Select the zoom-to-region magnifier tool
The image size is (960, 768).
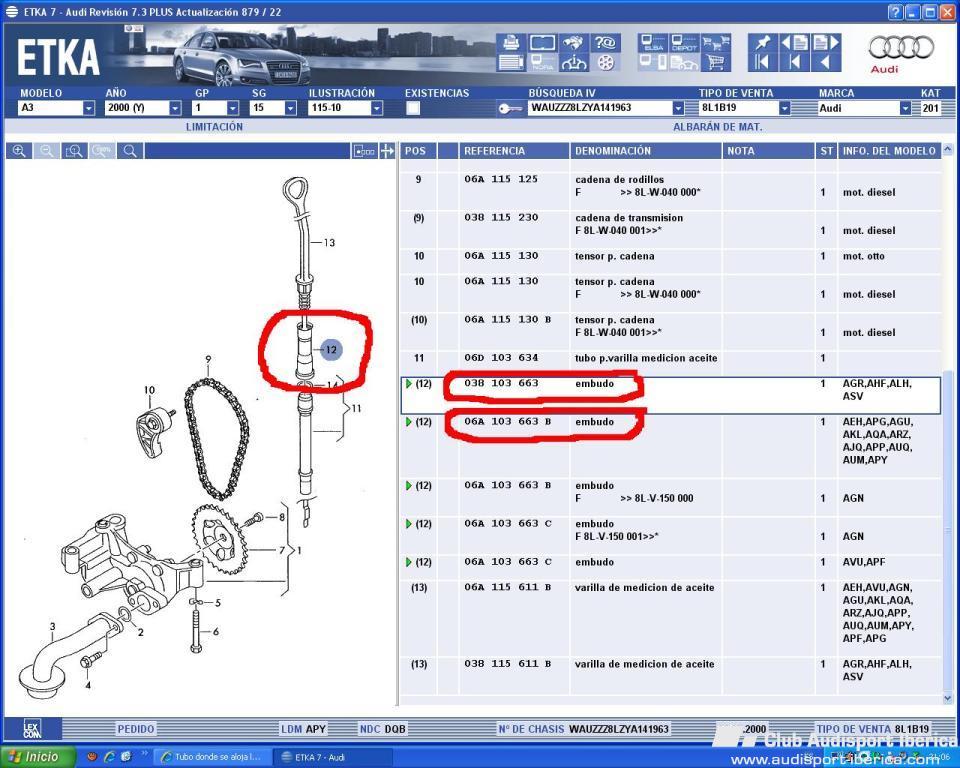click(74, 151)
